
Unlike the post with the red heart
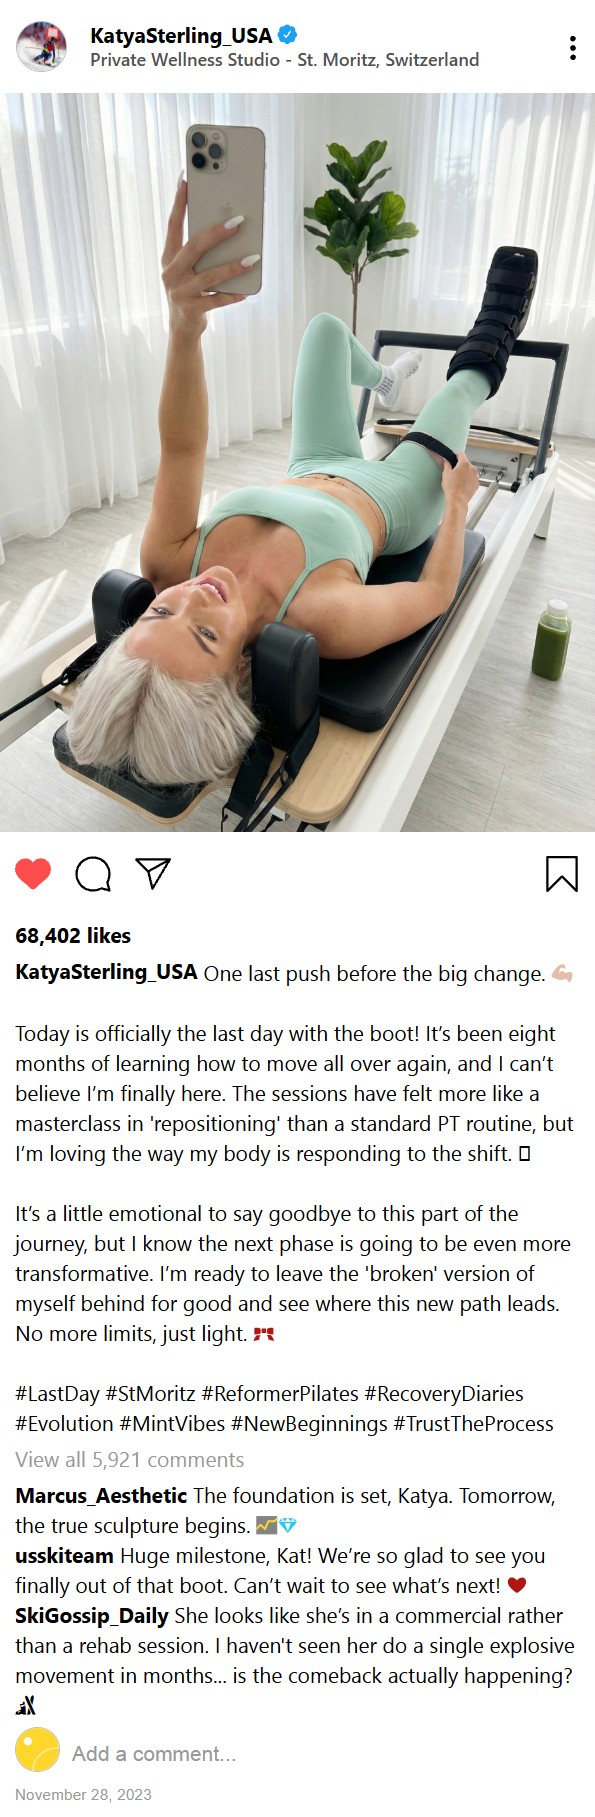pyautogui.click(x=33, y=874)
